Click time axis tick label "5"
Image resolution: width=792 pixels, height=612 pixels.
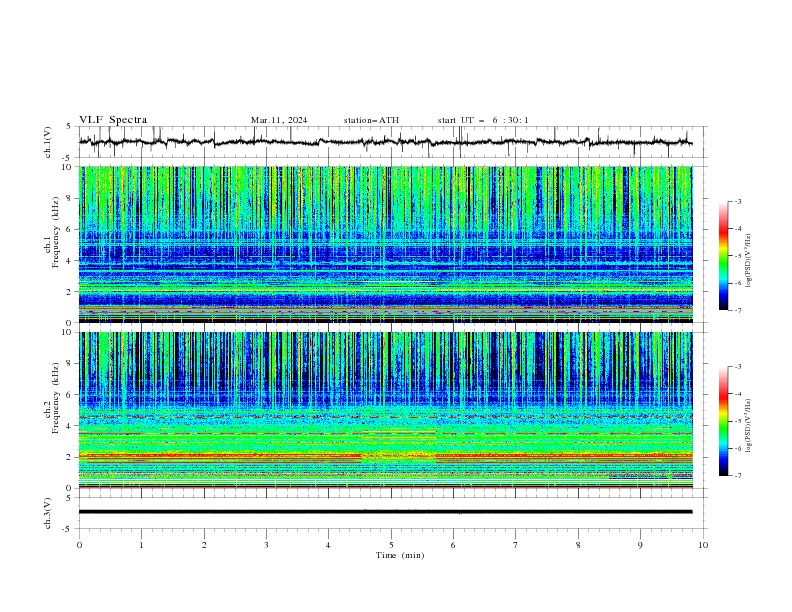pos(391,545)
